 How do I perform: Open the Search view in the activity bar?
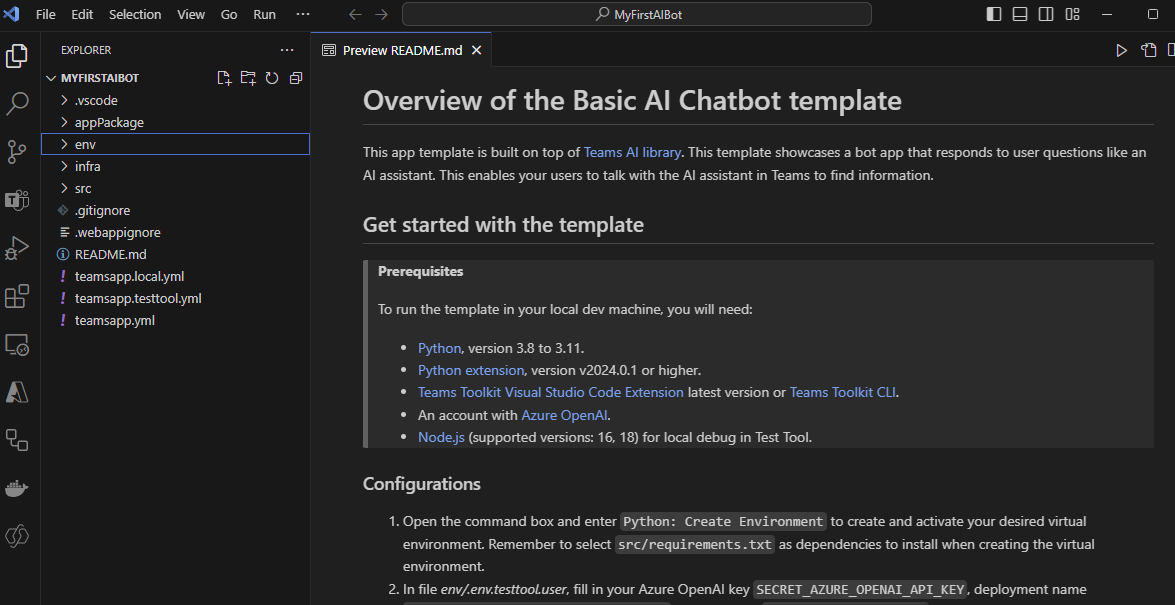(17, 103)
